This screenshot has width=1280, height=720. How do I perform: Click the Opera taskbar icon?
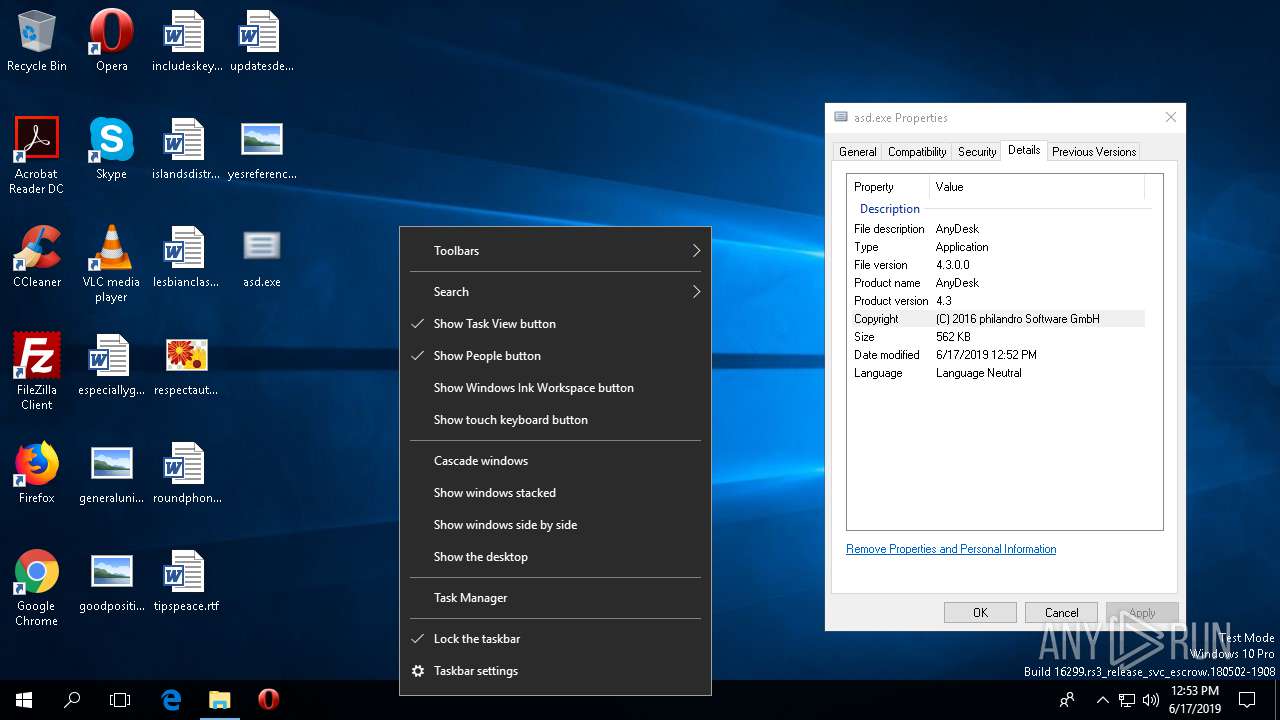point(268,700)
